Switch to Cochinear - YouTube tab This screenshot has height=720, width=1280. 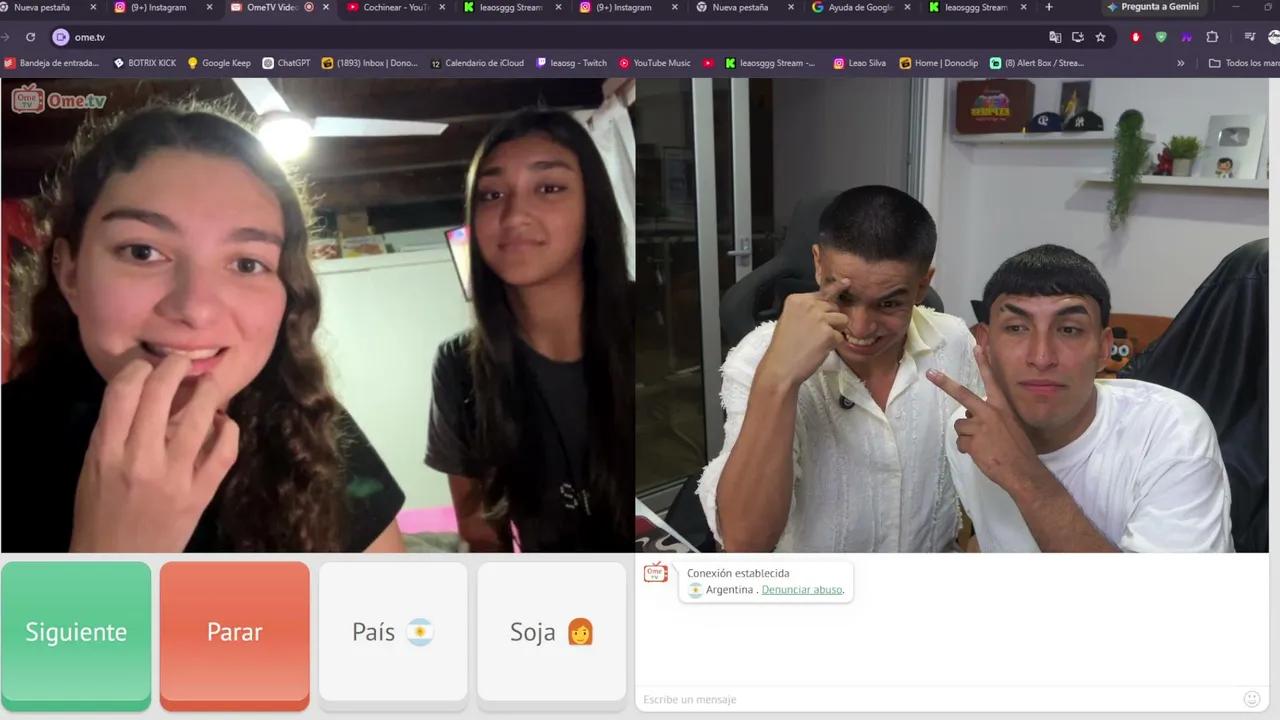[397, 7]
